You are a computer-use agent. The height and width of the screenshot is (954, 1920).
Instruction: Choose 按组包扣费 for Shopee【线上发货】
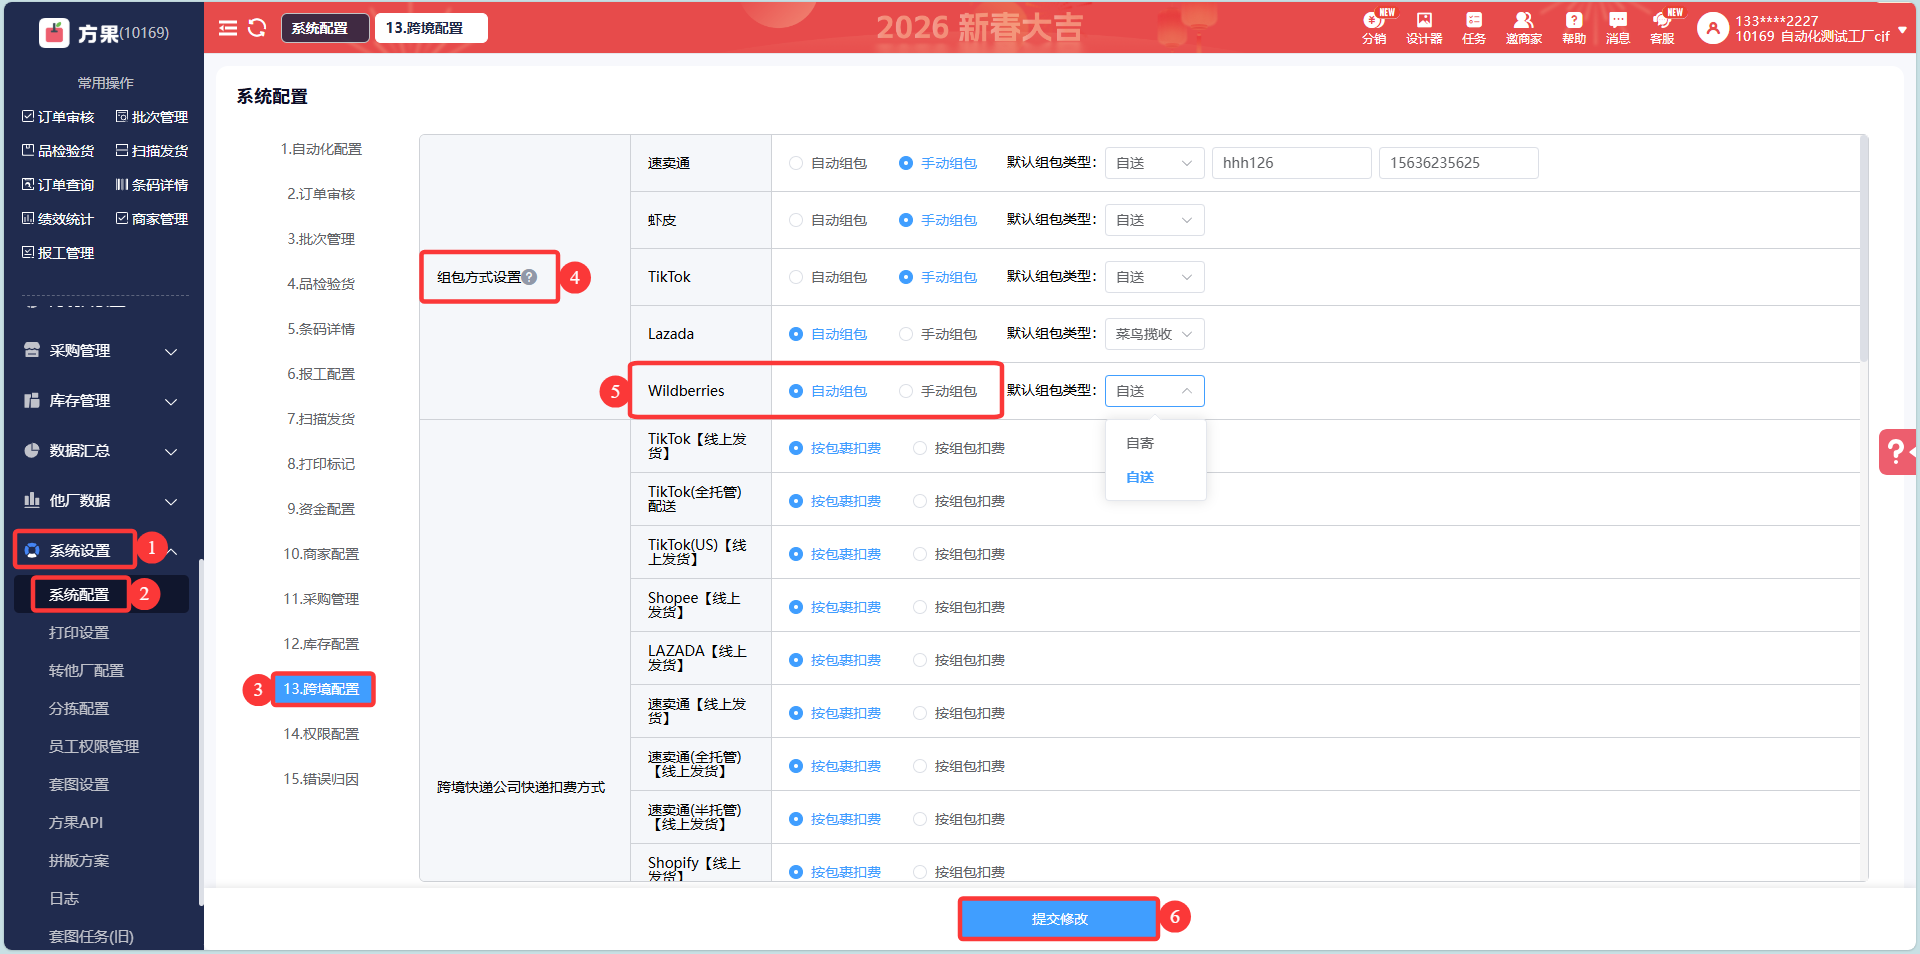(920, 607)
